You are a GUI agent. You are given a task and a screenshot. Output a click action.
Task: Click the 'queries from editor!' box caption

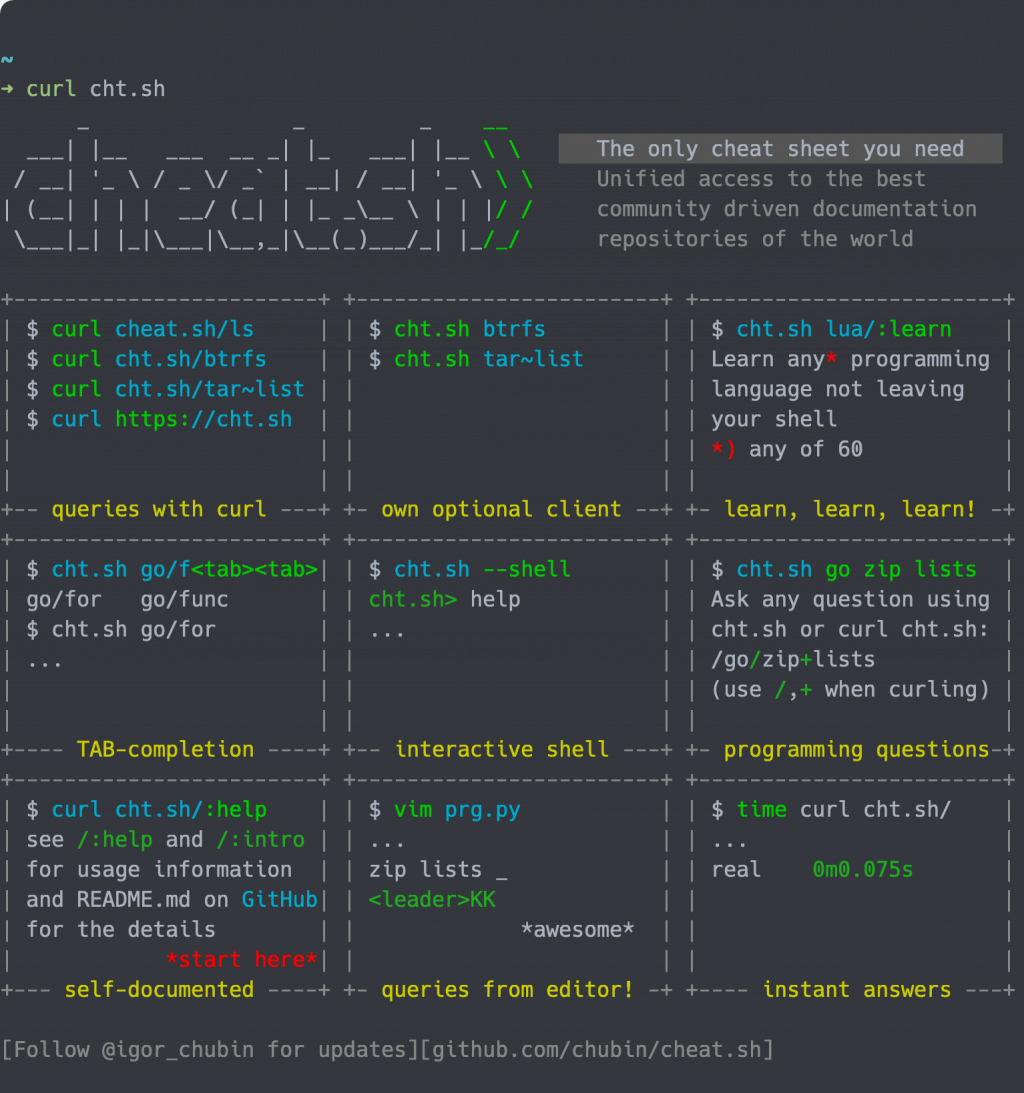tap(507, 989)
